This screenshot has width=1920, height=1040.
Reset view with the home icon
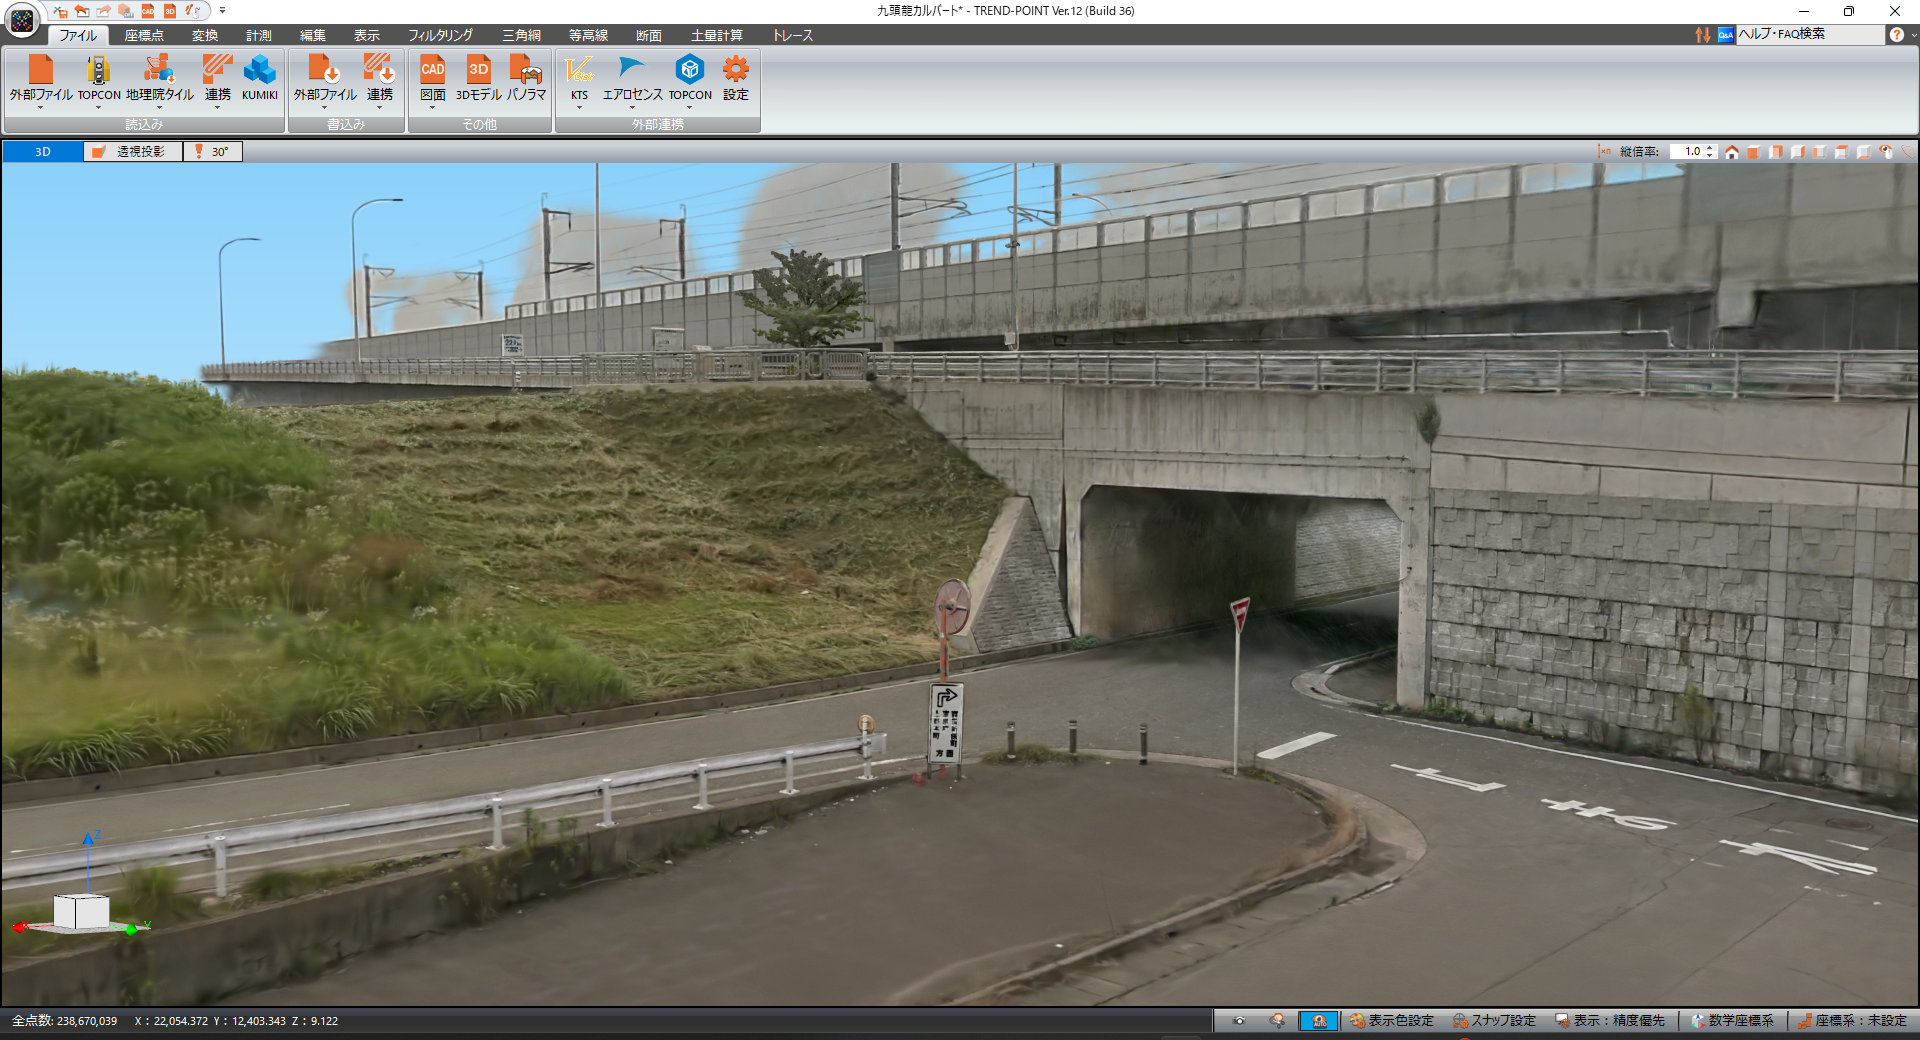pos(1731,152)
